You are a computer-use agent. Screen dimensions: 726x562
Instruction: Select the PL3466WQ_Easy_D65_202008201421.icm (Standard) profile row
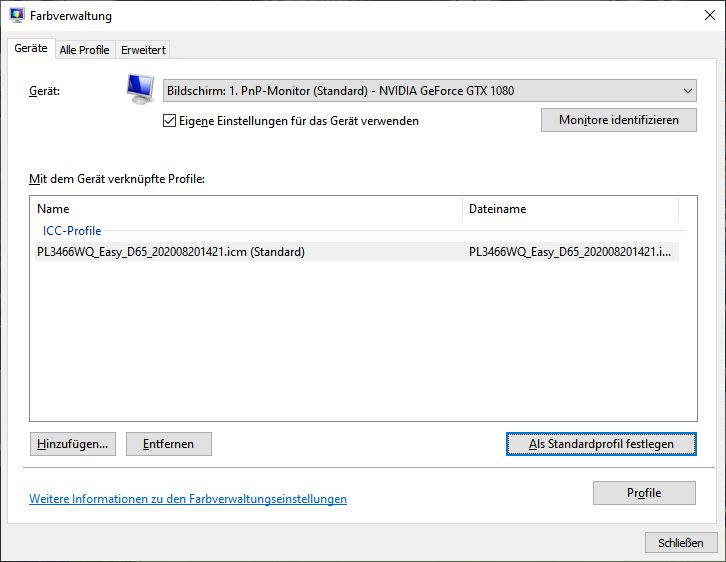(x=357, y=252)
